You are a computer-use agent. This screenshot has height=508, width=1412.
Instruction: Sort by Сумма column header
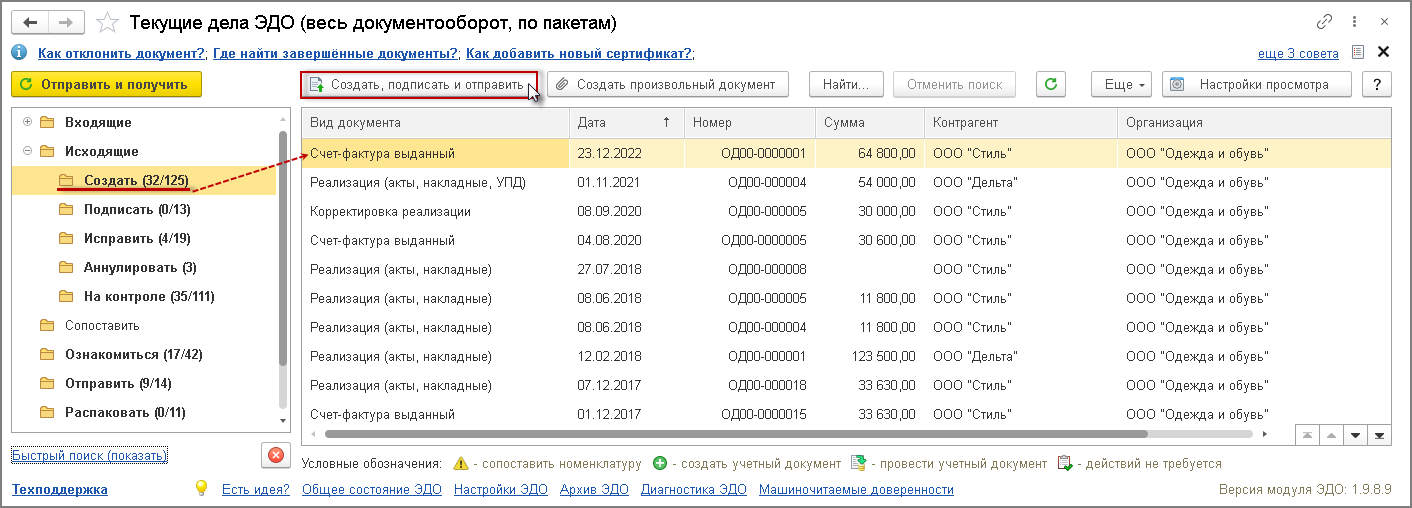870,122
